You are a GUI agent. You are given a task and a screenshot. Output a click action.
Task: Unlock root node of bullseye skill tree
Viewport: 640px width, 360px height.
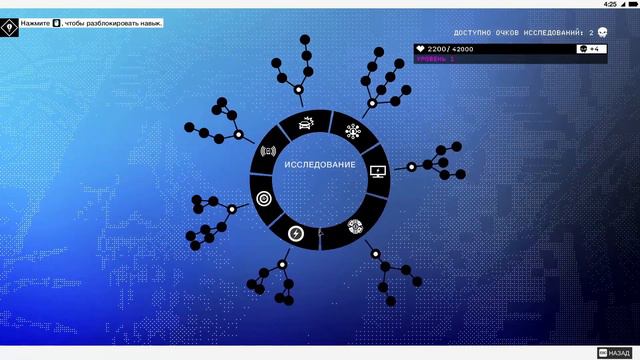(232, 209)
